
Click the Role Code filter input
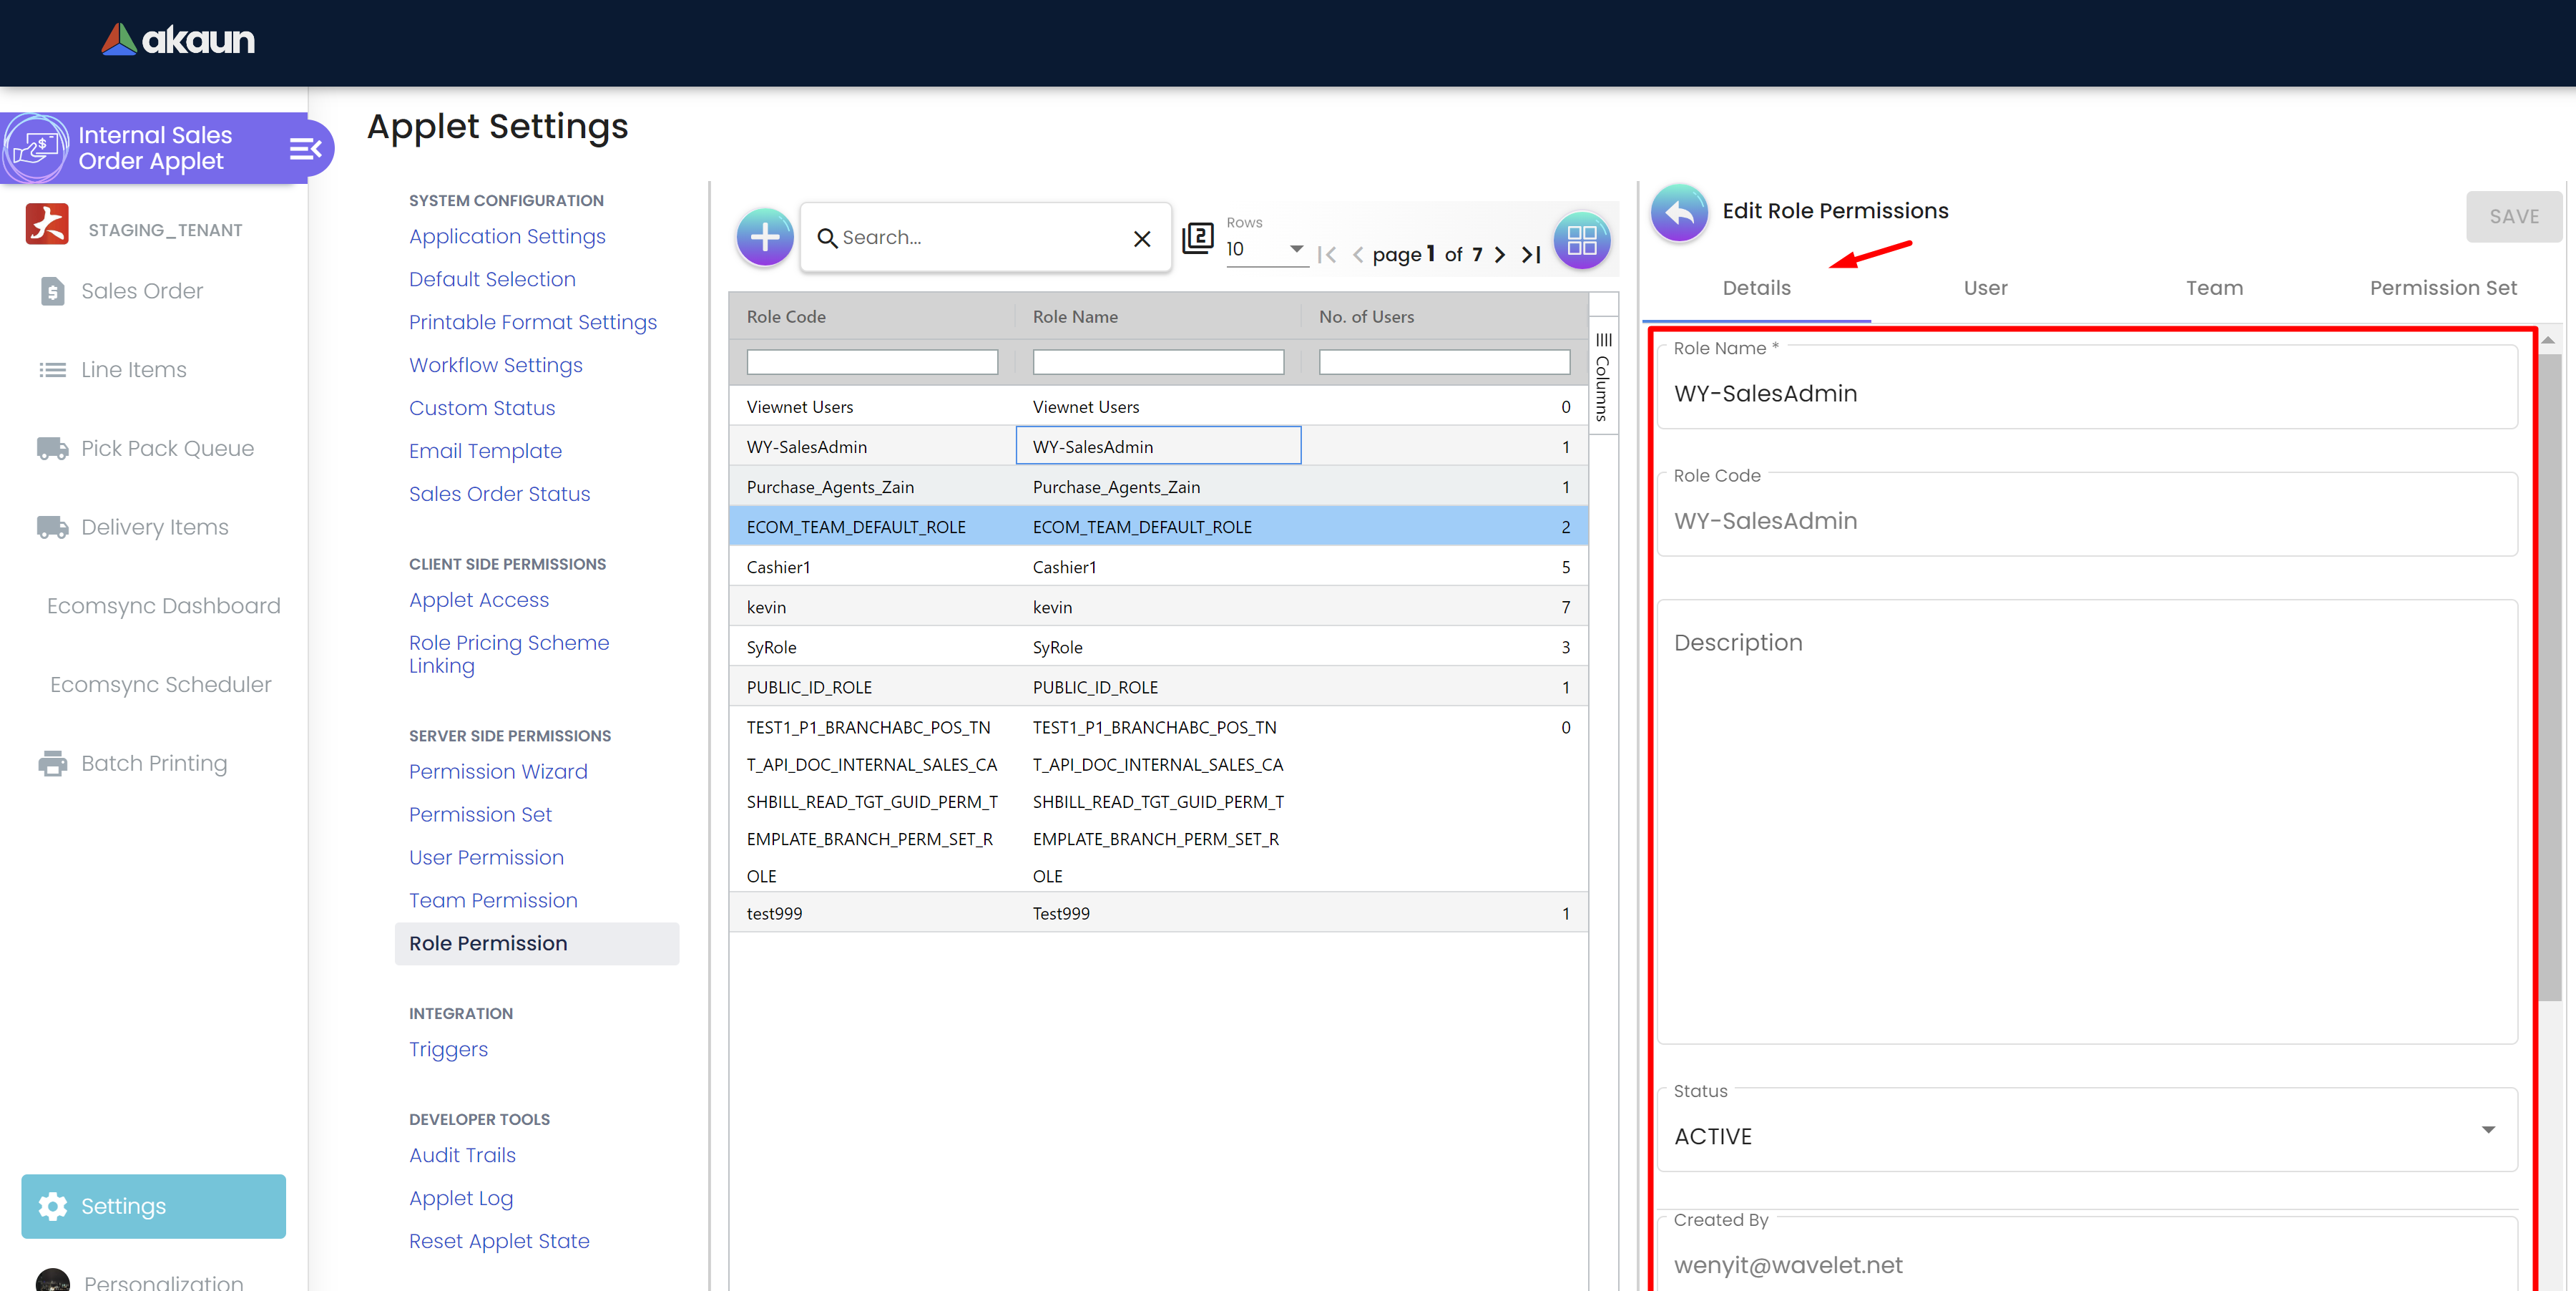(x=872, y=362)
